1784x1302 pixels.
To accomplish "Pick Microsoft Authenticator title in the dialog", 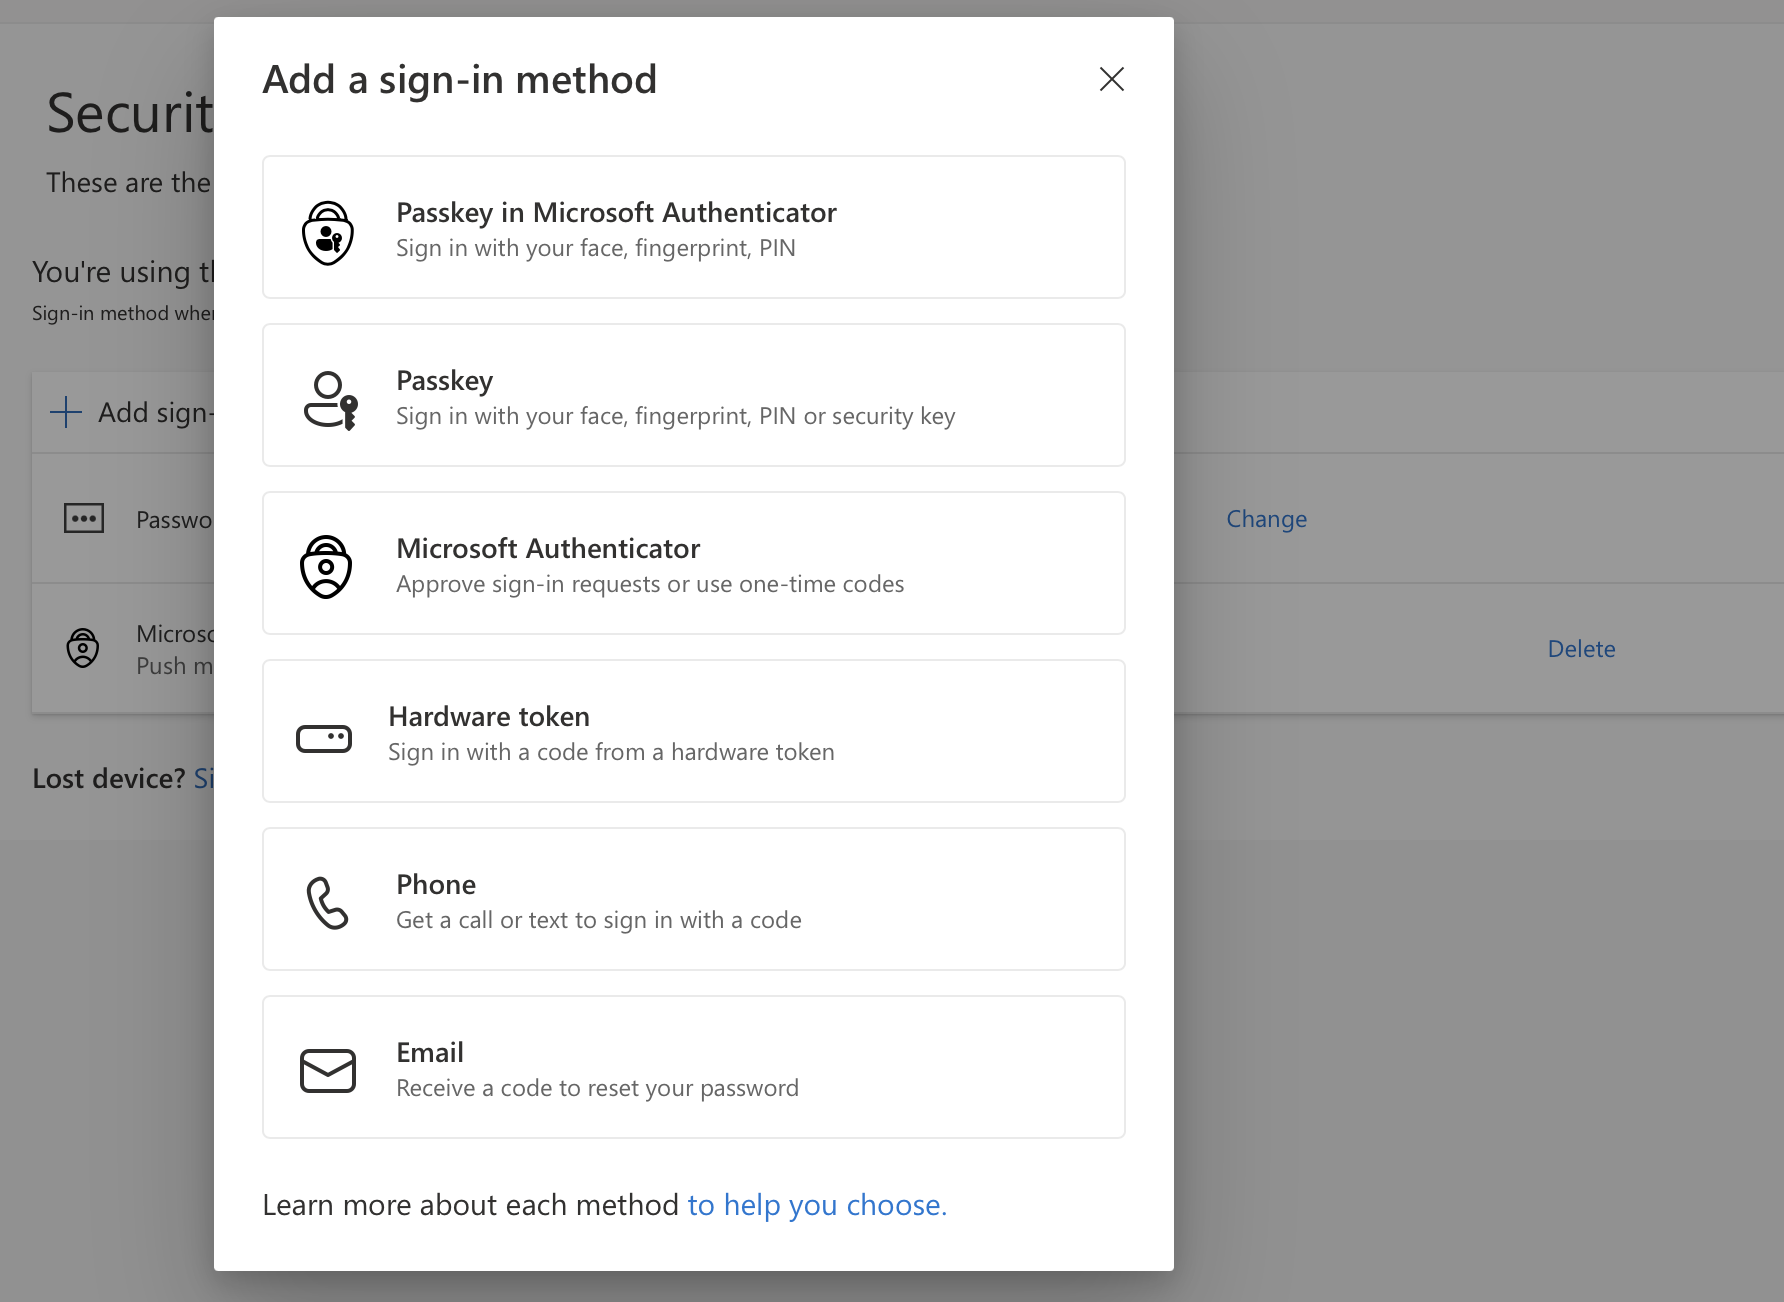I will point(548,548).
